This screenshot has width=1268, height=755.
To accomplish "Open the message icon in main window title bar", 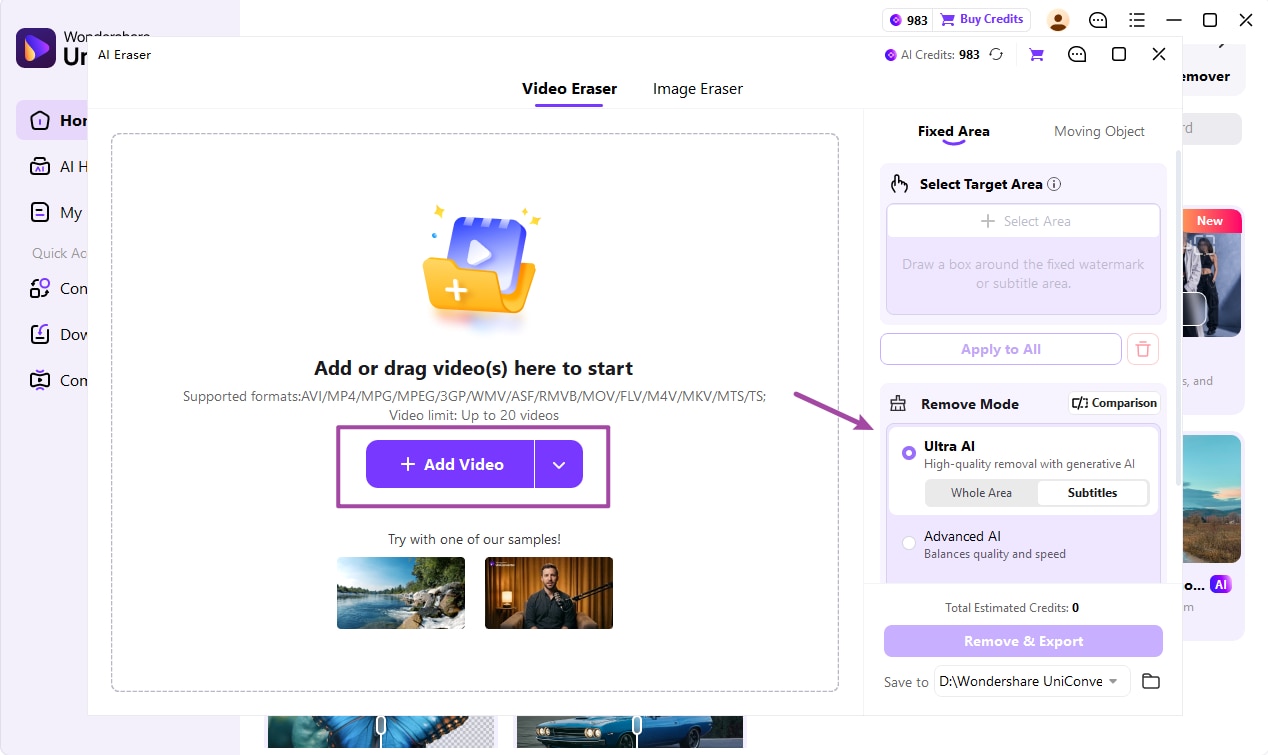I will (1098, 20).
